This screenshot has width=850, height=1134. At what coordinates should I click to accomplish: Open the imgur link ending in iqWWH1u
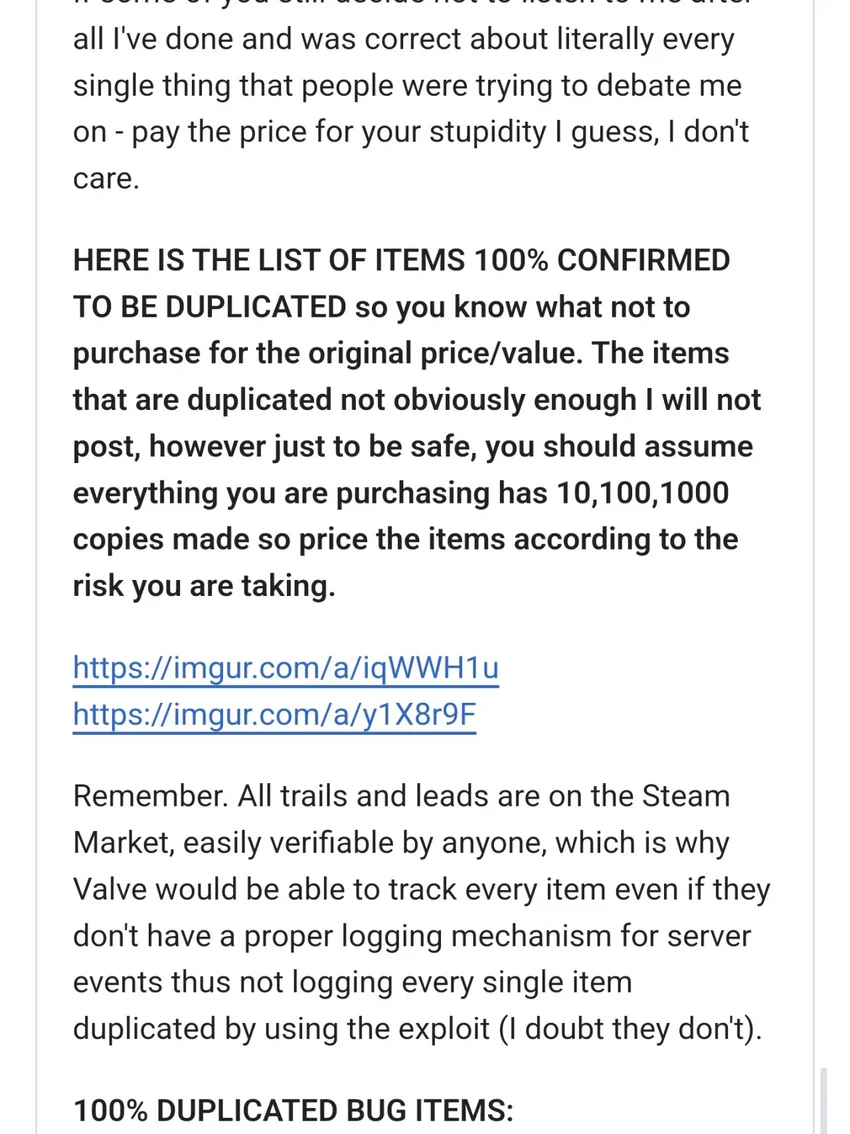click(x=285, y=668)
